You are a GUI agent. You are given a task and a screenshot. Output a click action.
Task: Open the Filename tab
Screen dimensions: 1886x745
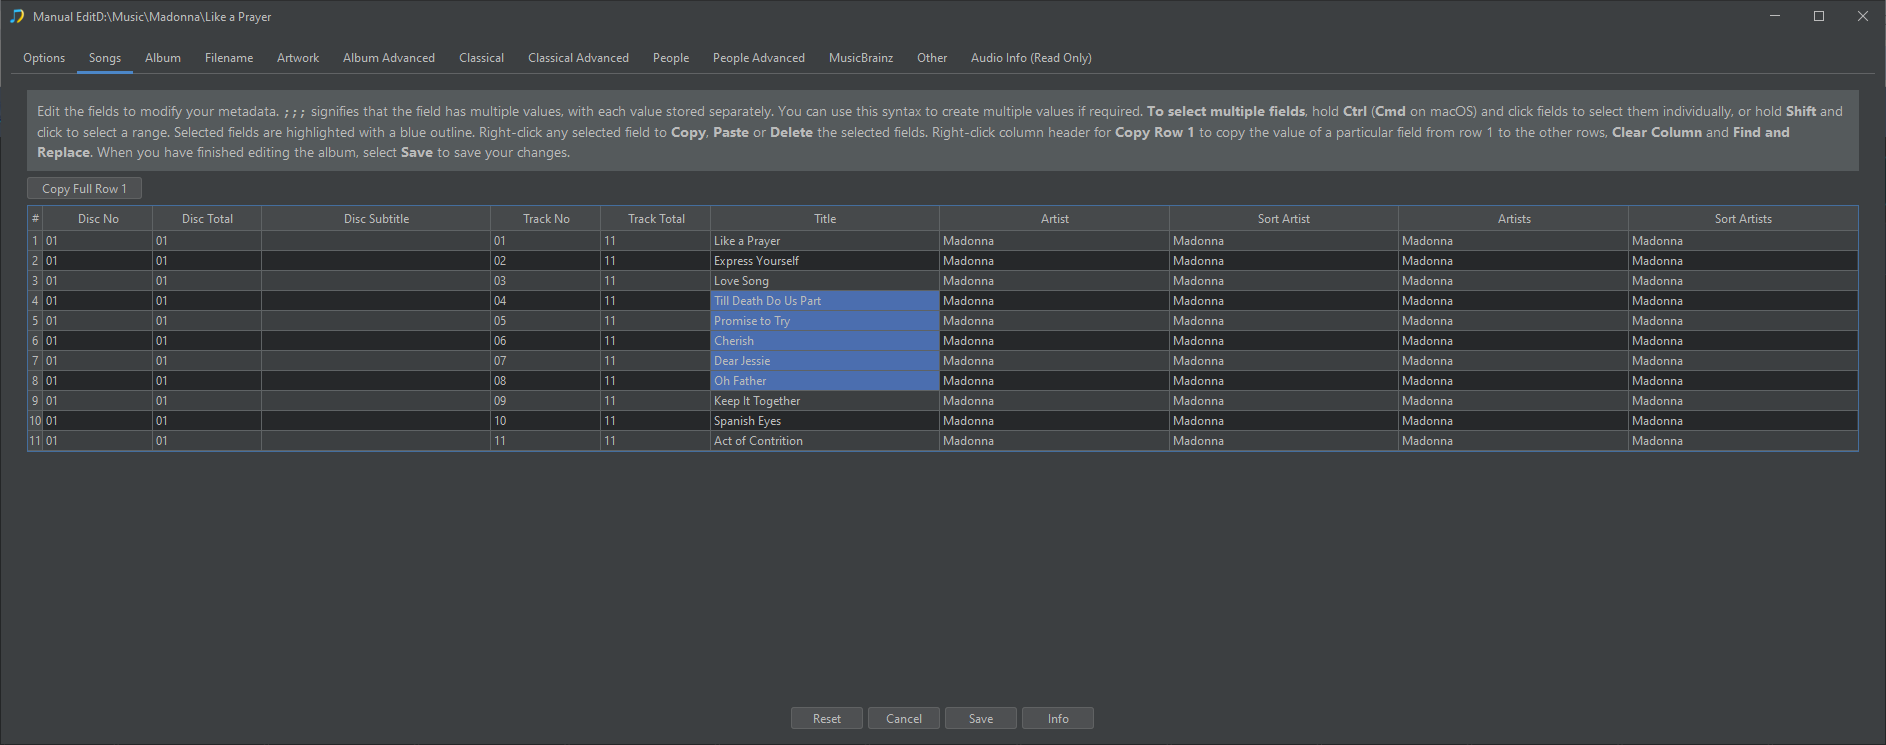(229, 58)
